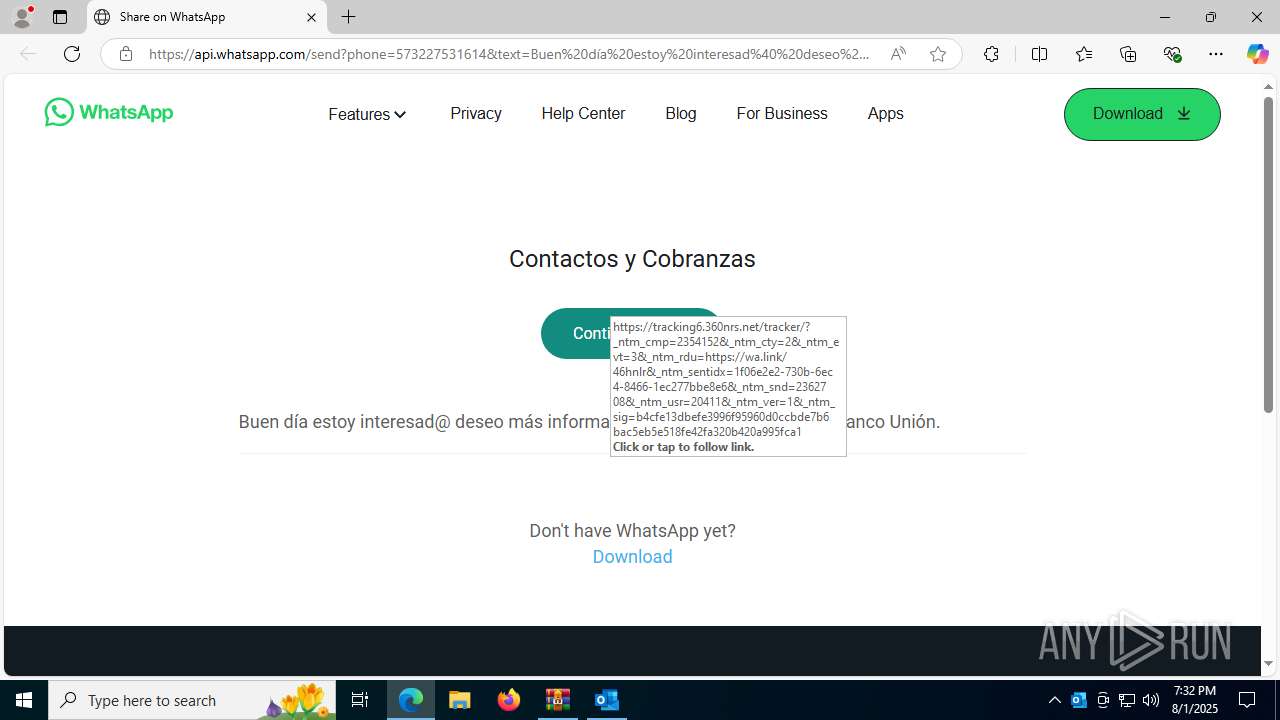1280x720 pixels.
Task: Open File Explorer from taskbar
Action: pos(460,700)
